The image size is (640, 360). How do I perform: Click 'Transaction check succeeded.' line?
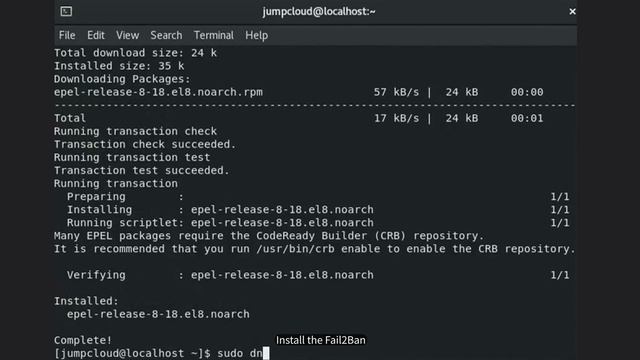click(145, 144)
